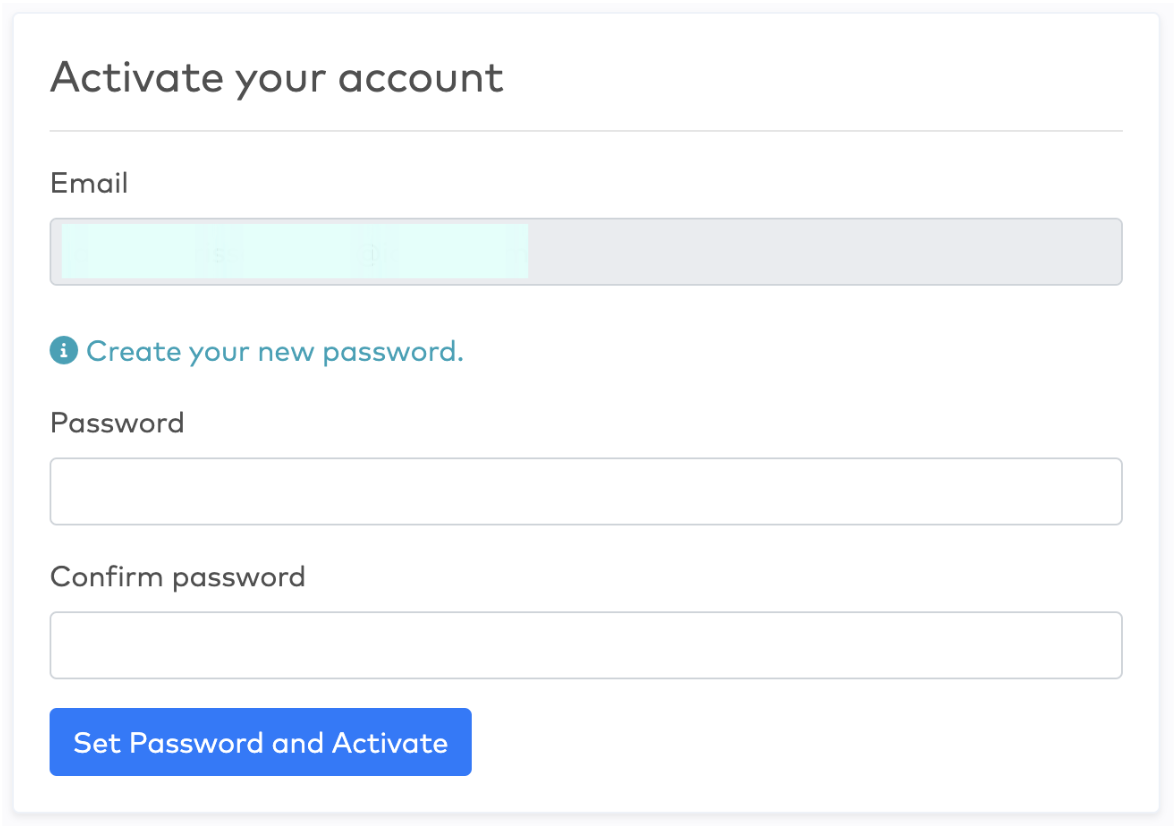The image size is (1176, 832).
Task: Focus the Confirm password input field
Action: point(586,645)
